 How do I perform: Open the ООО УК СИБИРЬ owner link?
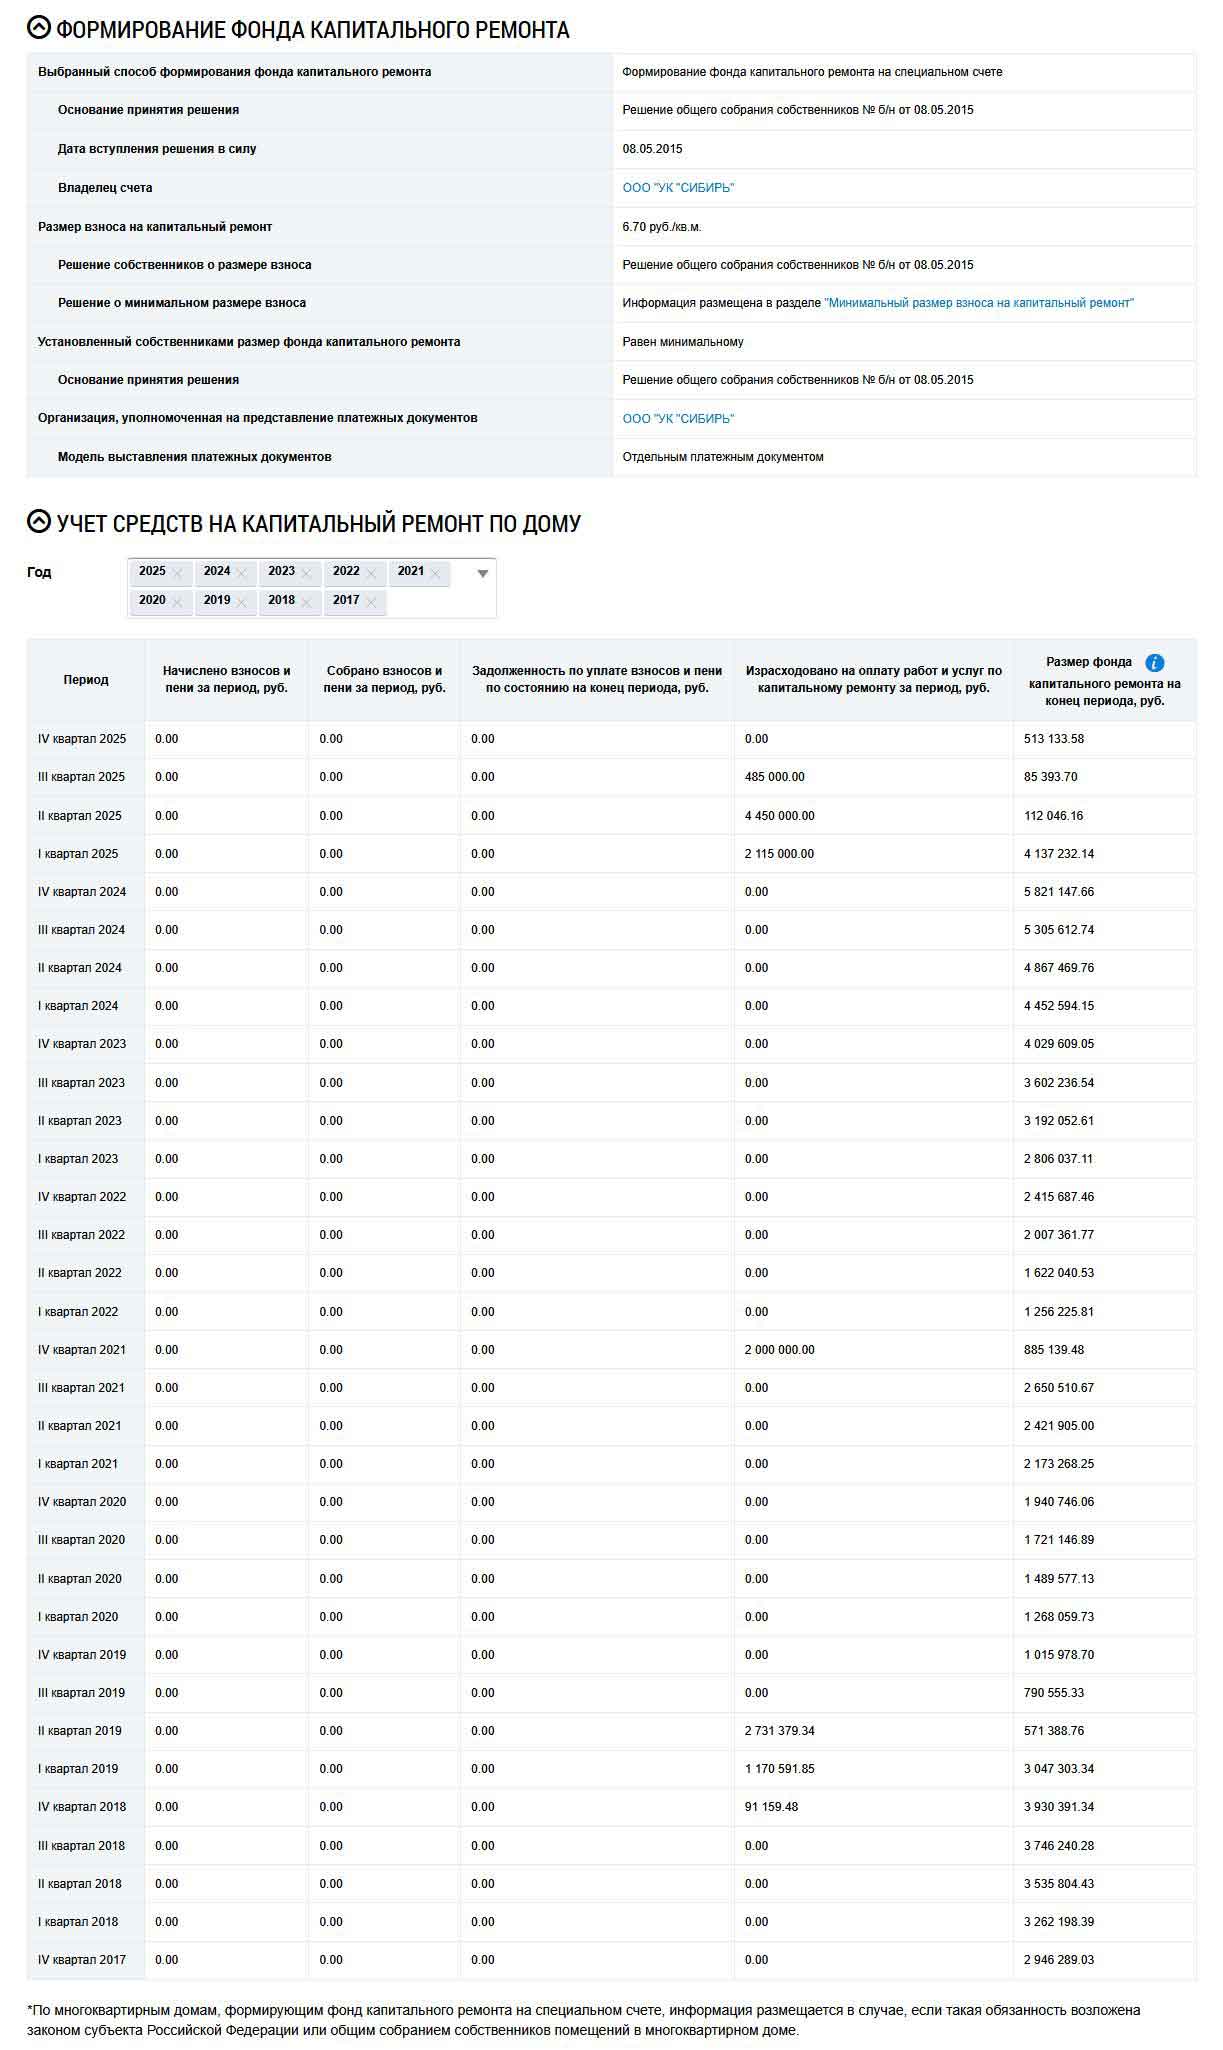680,186
